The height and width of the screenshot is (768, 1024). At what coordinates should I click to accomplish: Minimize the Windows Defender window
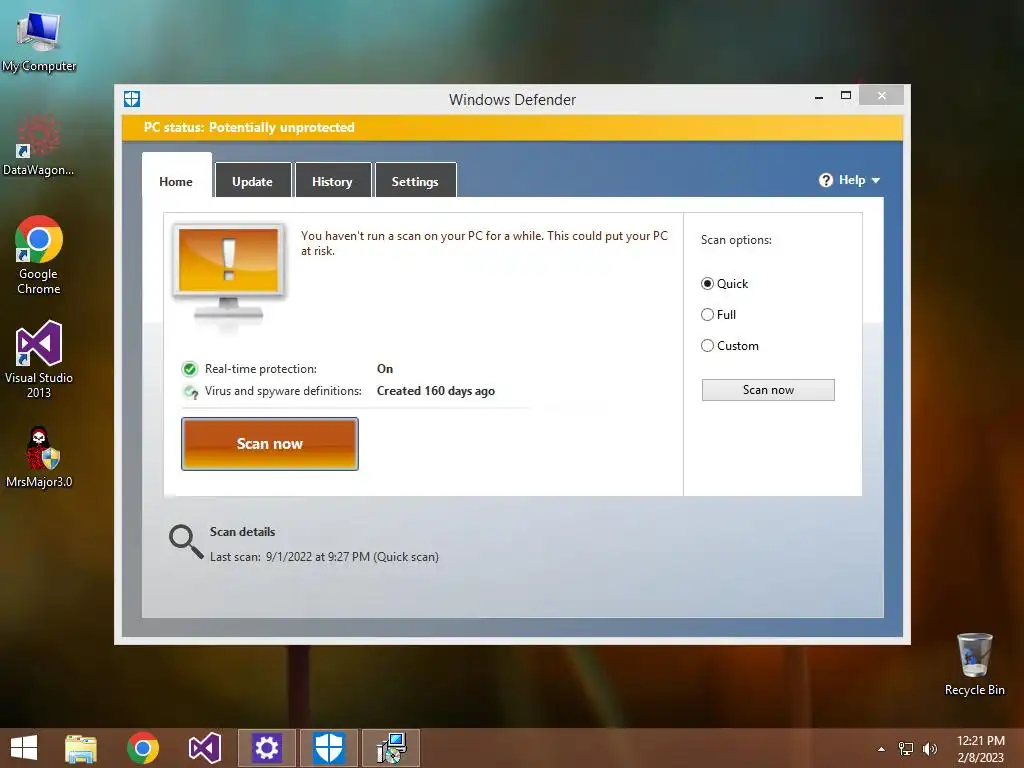[819, 97]
